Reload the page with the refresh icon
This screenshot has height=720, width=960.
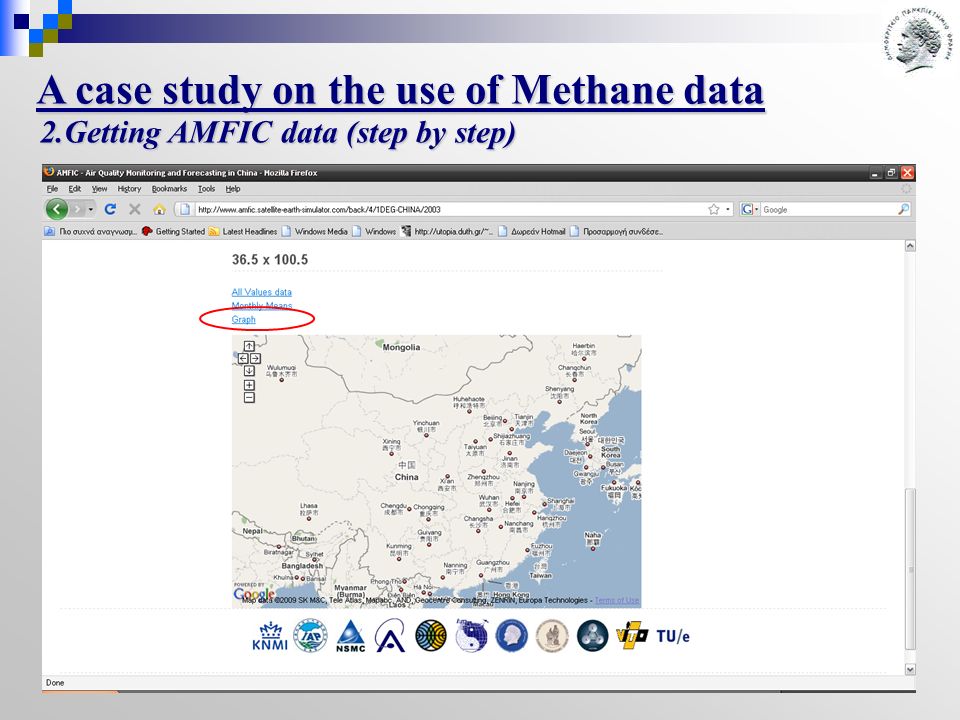110,209
